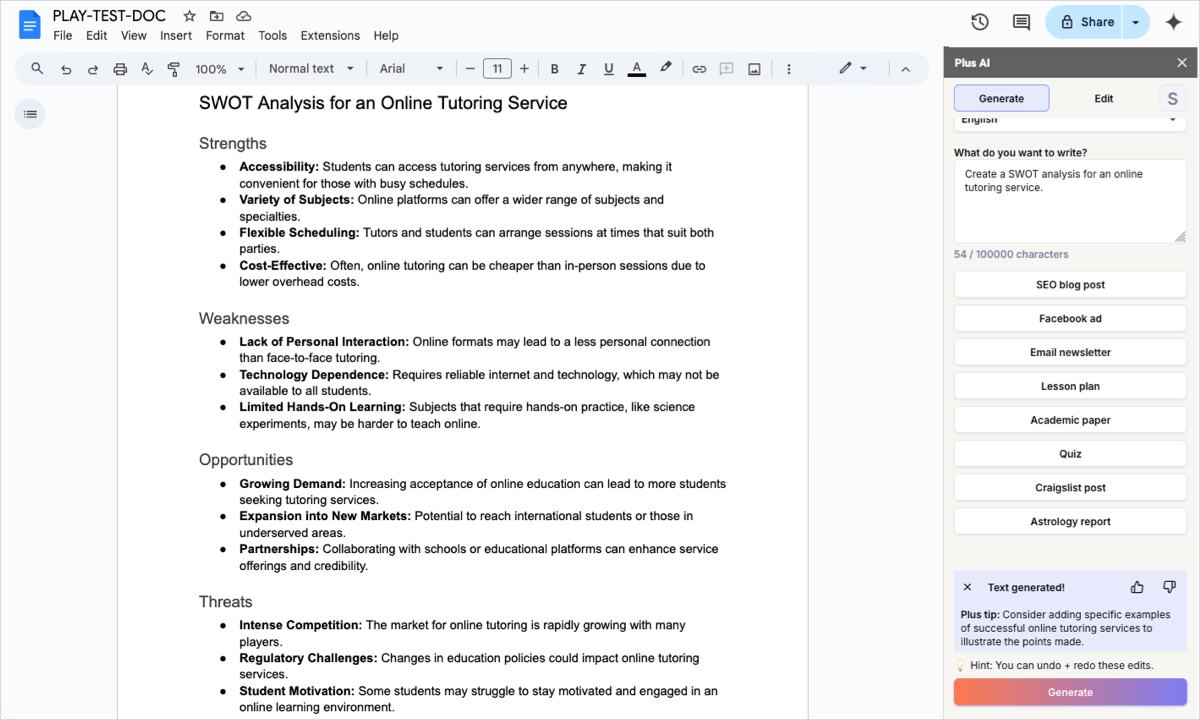Open the Format menu
Screen dimensions: 1200x720
click(x=225, y=35)
